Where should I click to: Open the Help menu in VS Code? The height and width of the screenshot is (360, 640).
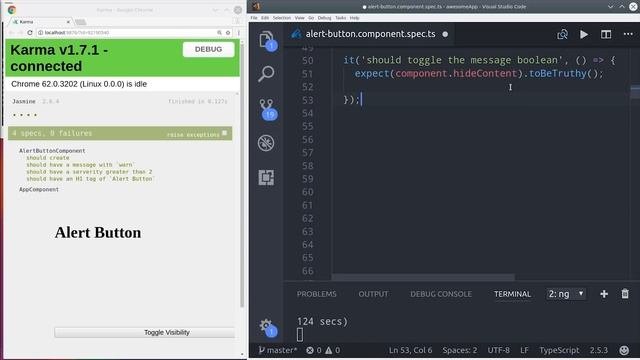pos(355,18)
